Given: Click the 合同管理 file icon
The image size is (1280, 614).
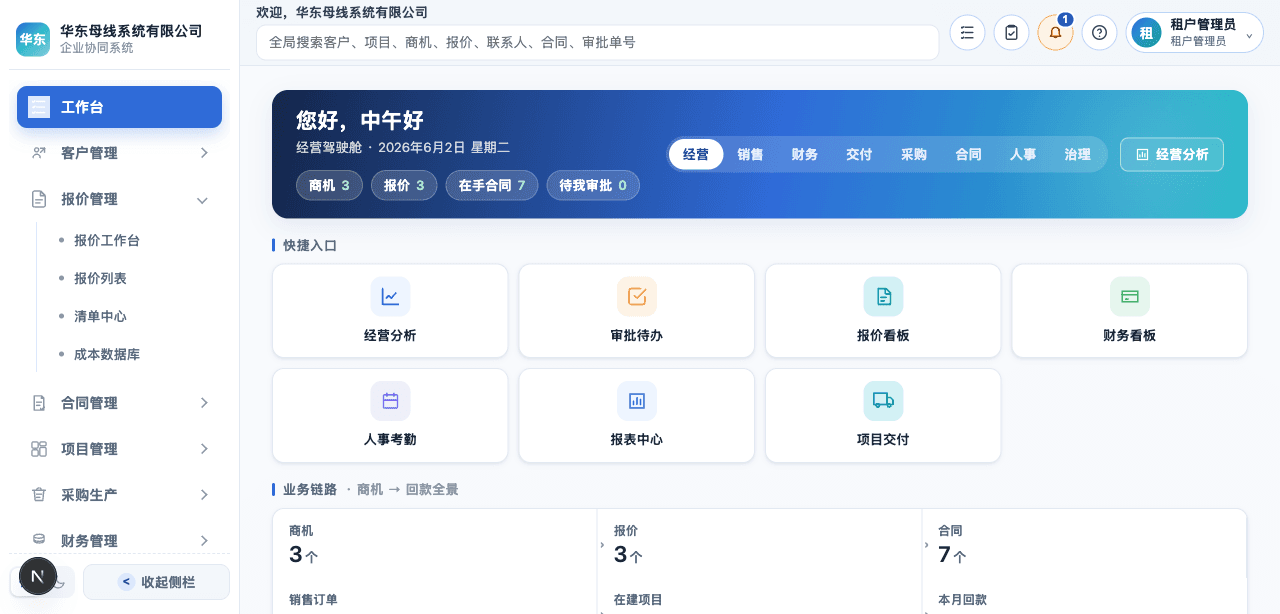Looking at the screenshot, I should click(39, 403).
